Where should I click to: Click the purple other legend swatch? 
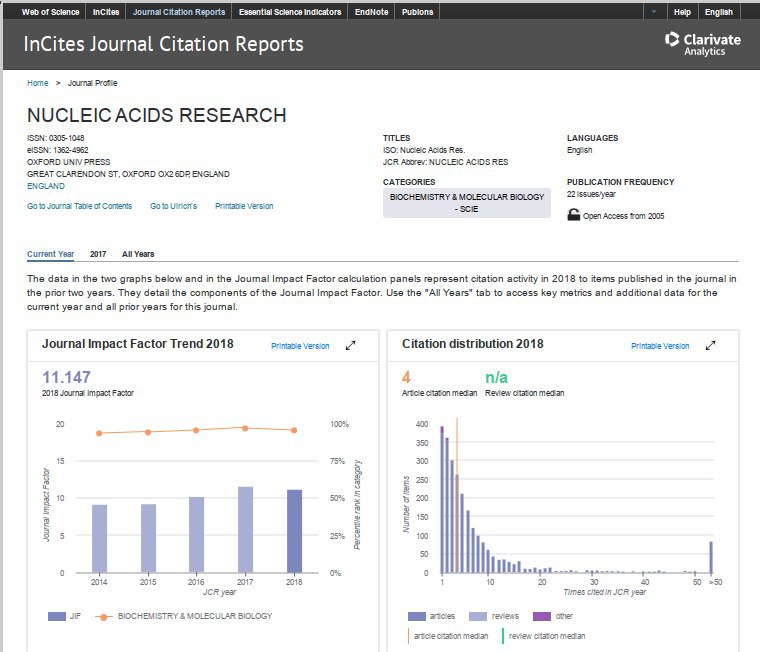coord(542,616)
